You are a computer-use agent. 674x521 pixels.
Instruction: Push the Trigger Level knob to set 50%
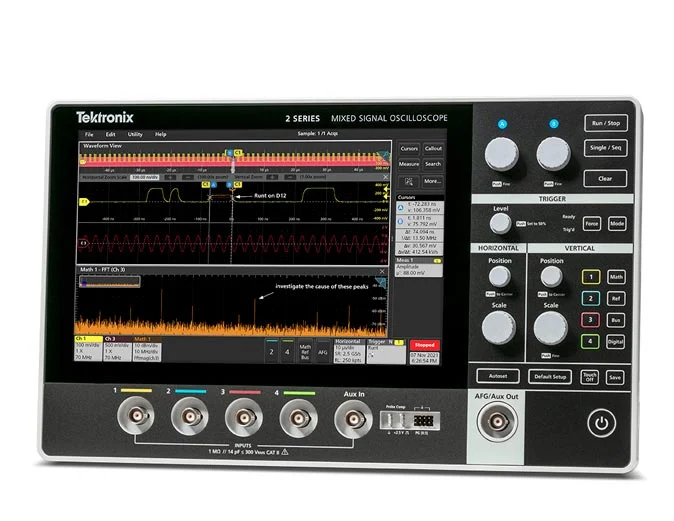501,224
